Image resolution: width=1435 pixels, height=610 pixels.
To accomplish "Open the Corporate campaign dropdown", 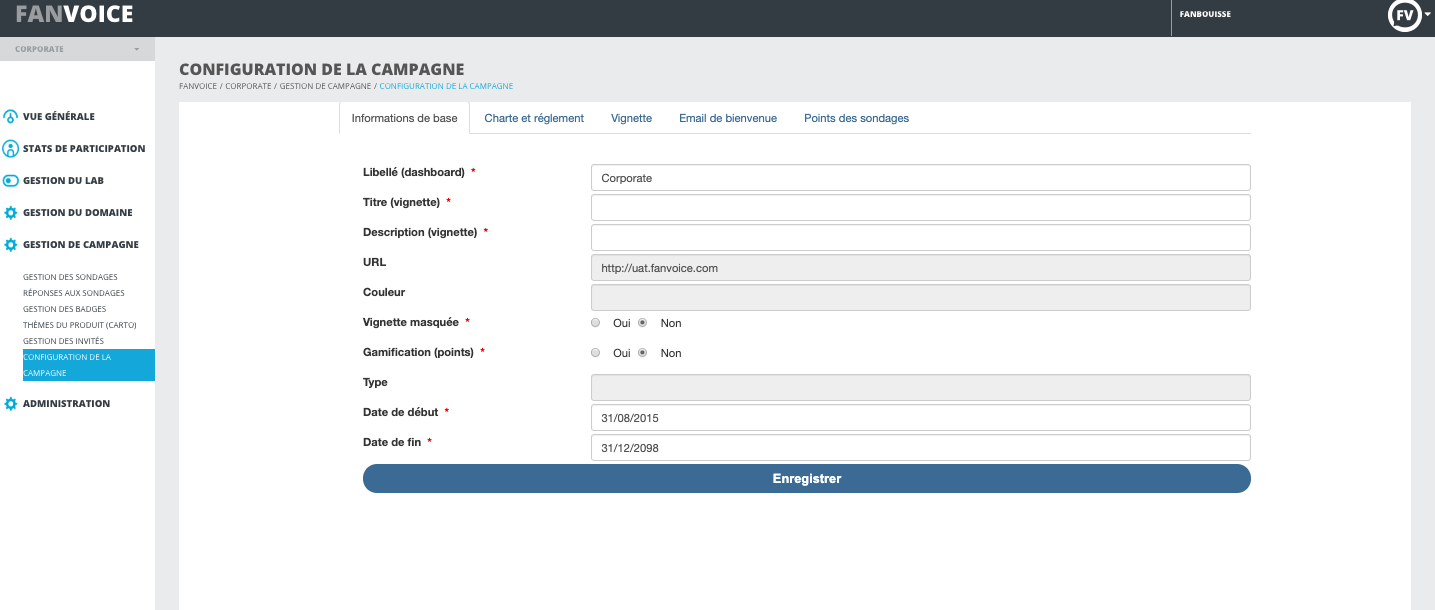I will [77, 49].
